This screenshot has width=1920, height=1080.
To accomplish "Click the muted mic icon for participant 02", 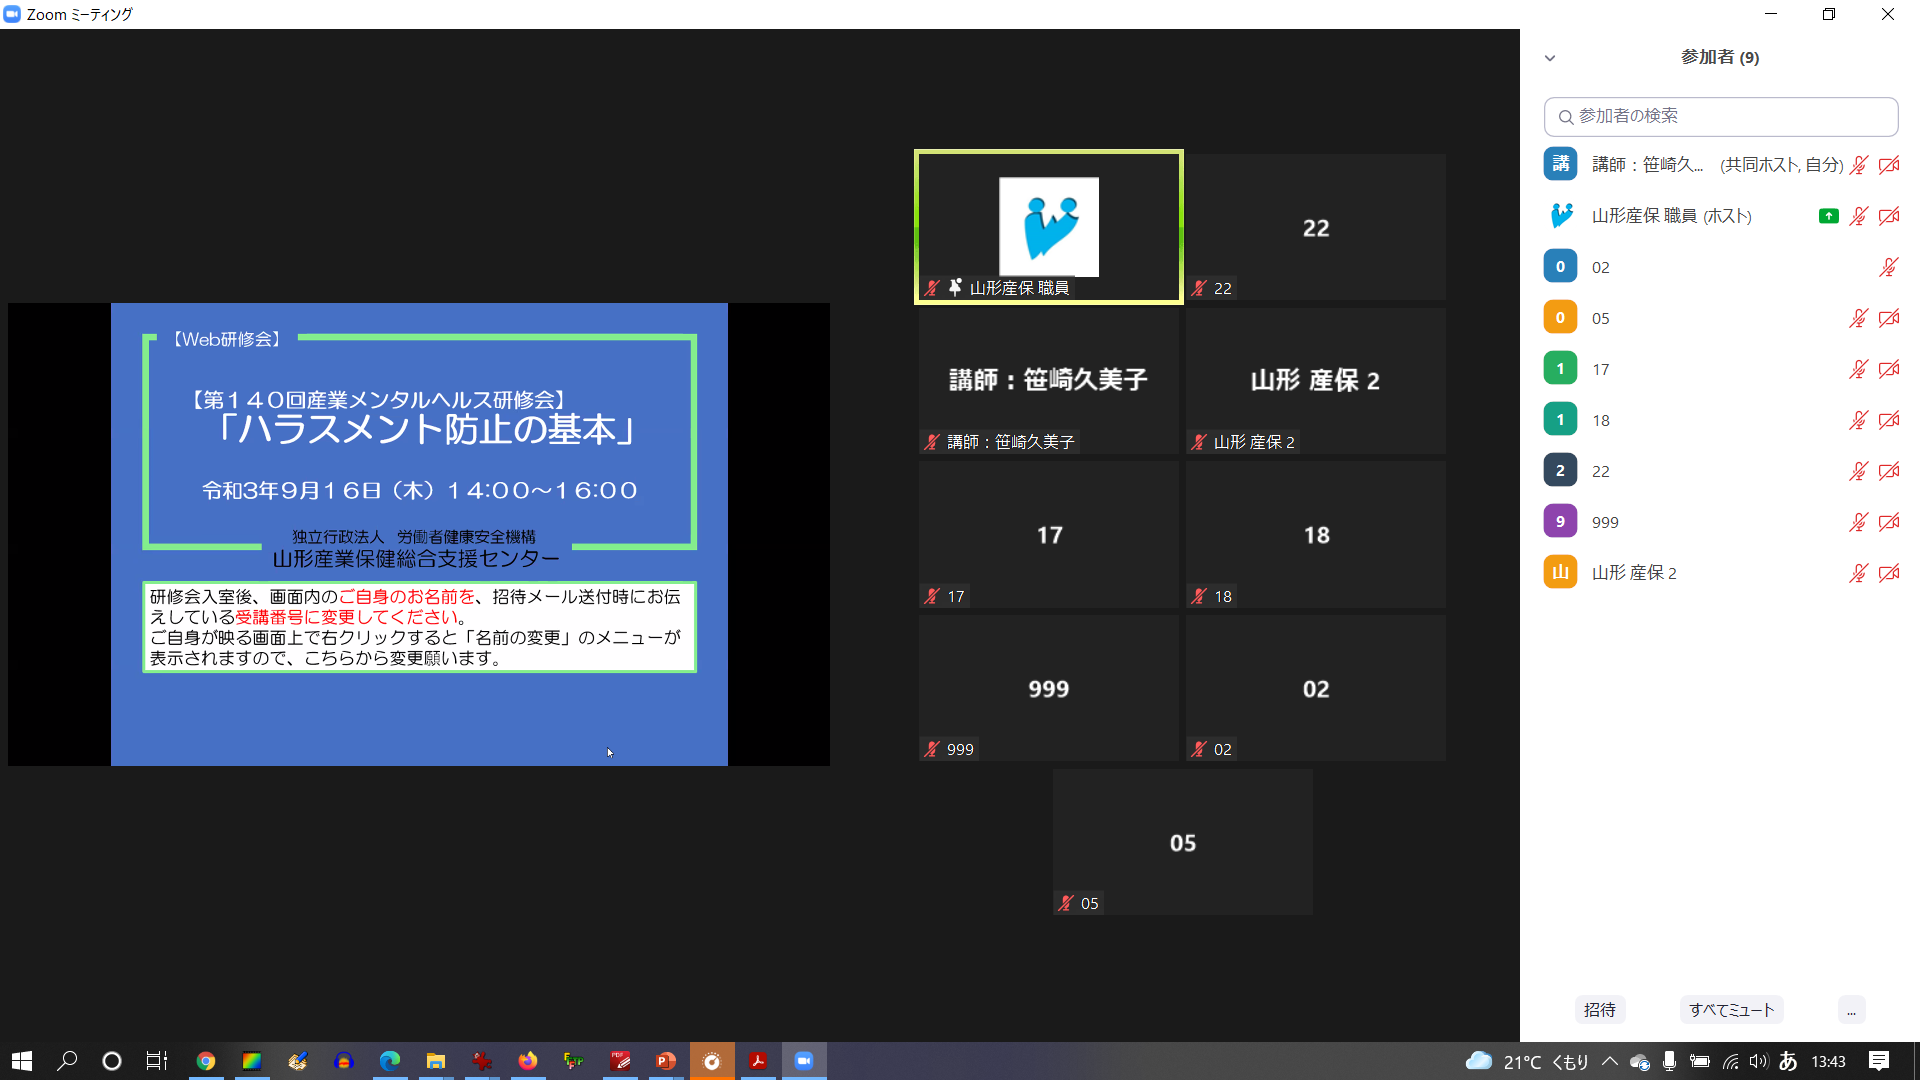I will coord(1889,267).
